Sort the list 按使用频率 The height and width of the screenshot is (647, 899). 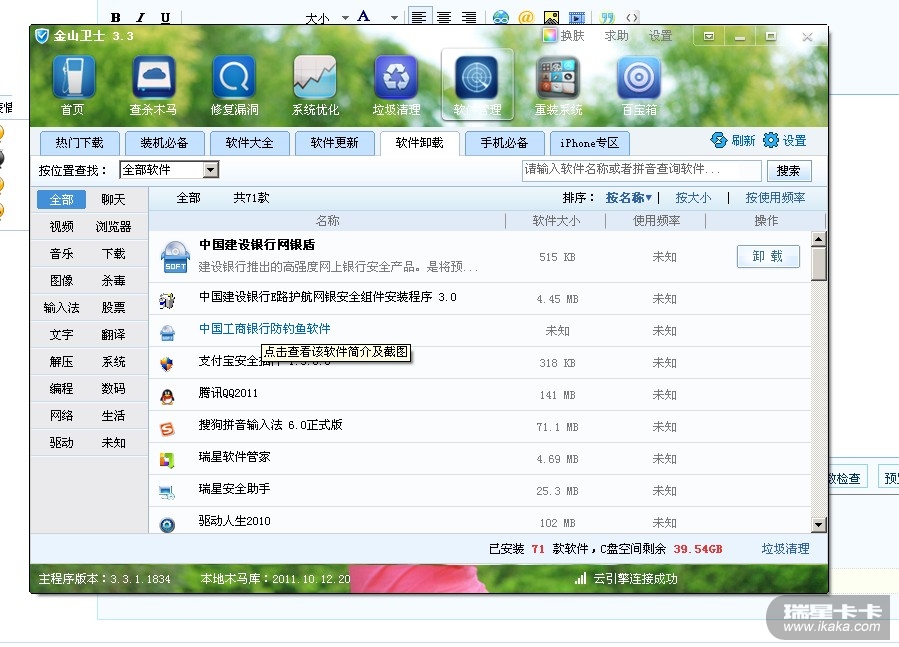point(775,198)
